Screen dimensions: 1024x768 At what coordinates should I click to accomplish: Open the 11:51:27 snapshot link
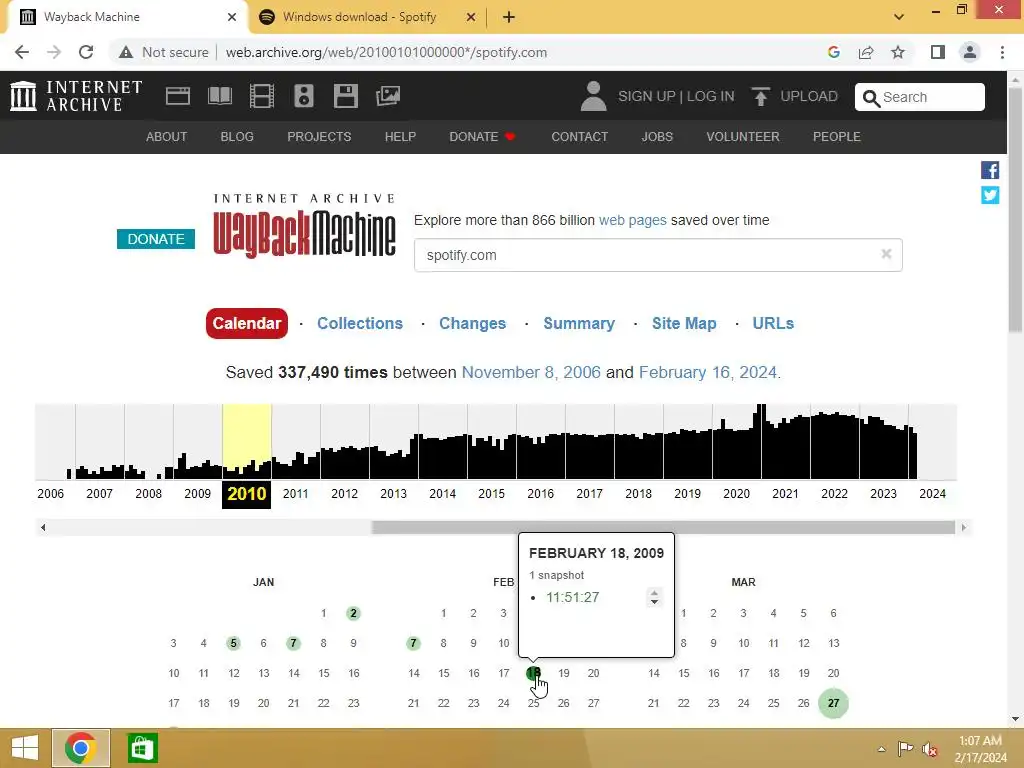572,597
